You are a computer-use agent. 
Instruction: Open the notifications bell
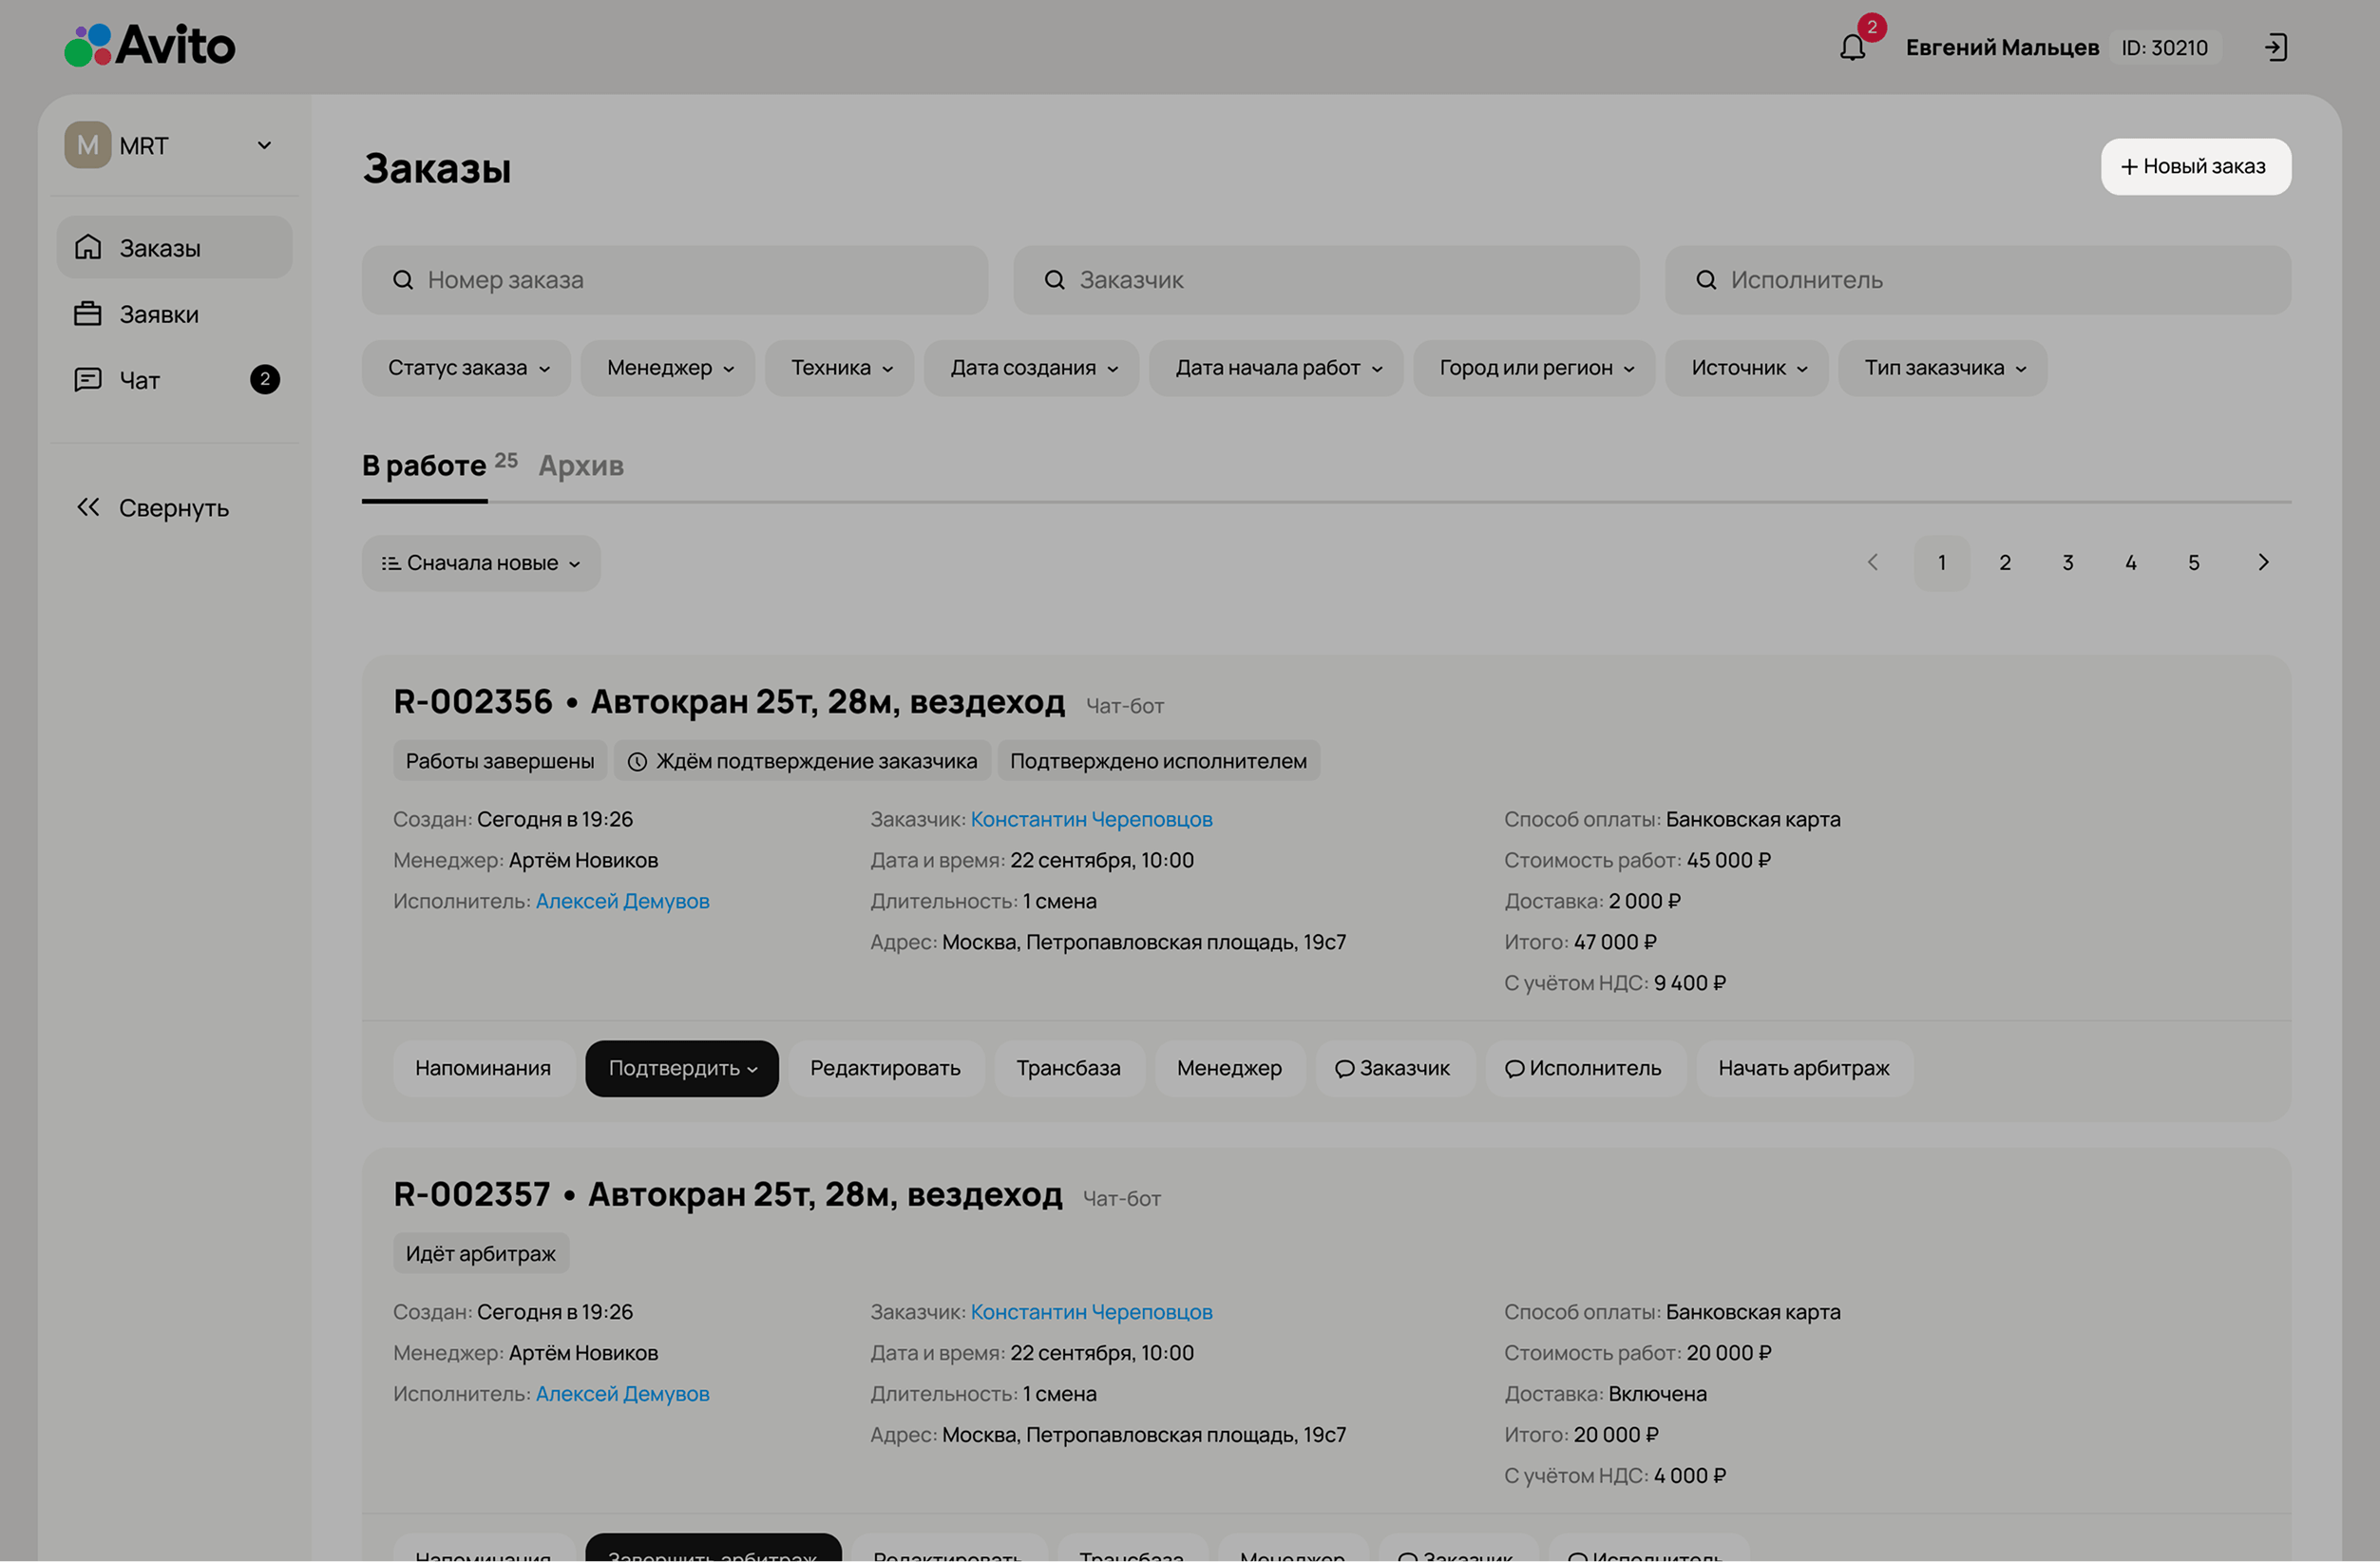(1852, 47)
